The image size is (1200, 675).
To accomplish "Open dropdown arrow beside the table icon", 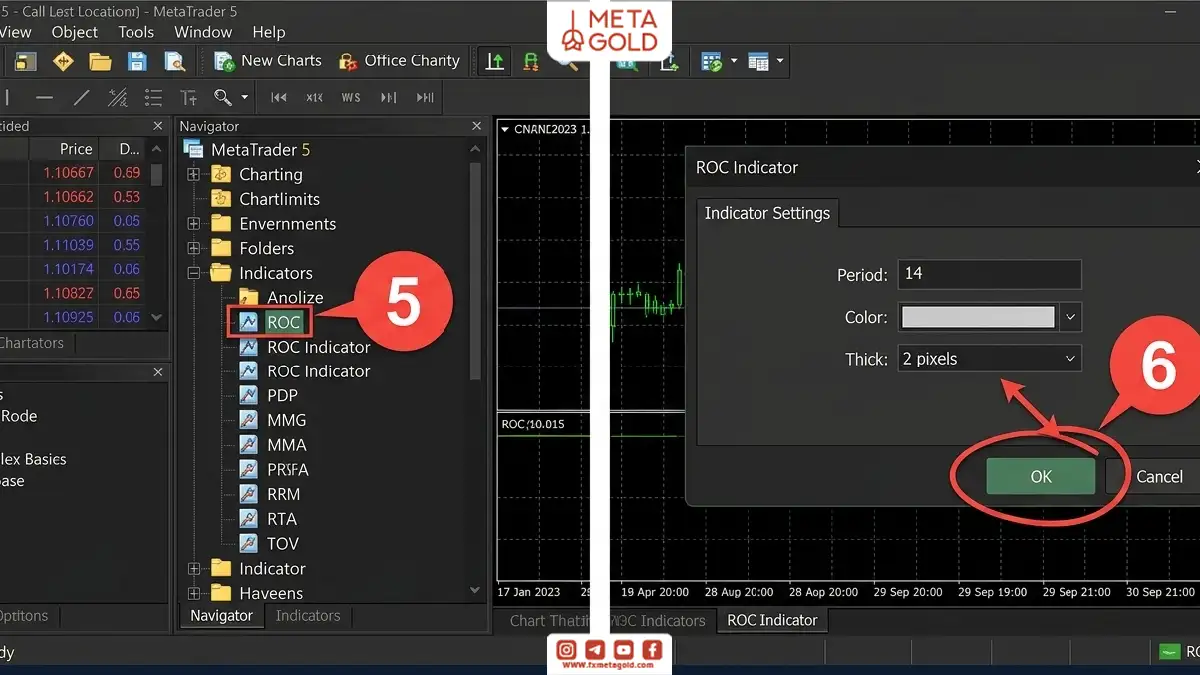I will [780, 62].
